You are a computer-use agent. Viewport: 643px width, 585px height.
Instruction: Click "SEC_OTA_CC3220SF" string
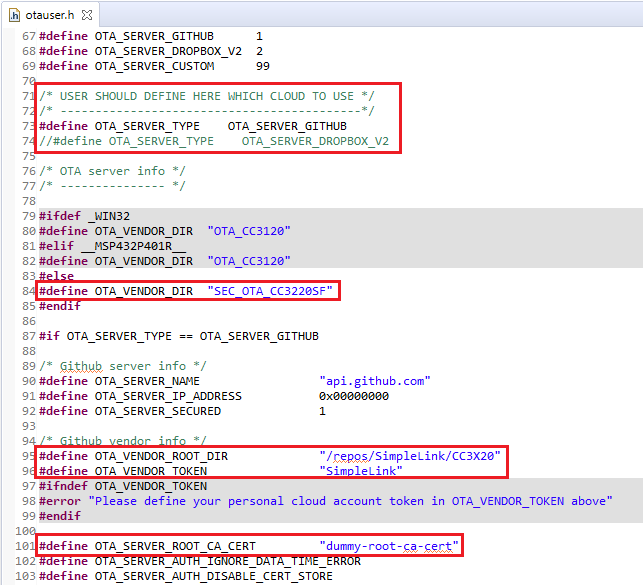[x=270, y=291]
